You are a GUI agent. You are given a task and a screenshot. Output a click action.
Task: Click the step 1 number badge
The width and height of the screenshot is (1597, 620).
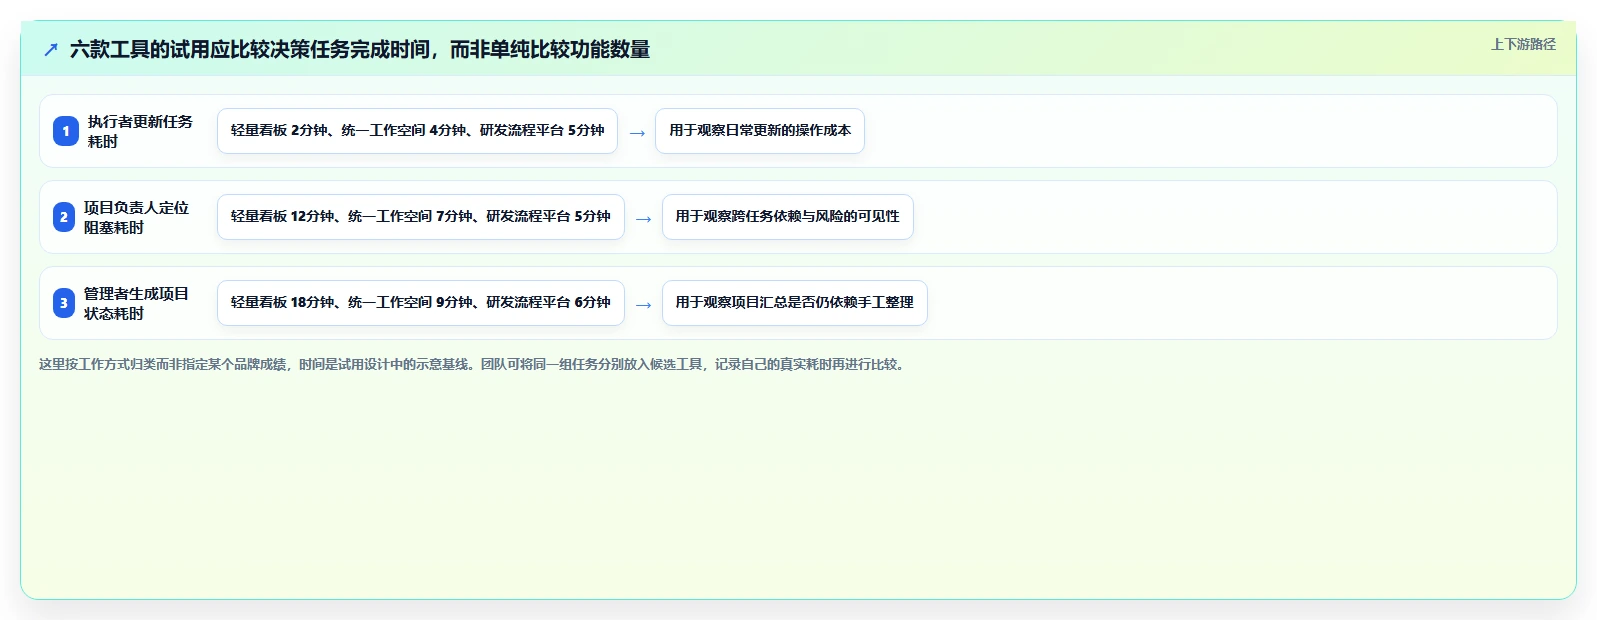coord(66,131)
